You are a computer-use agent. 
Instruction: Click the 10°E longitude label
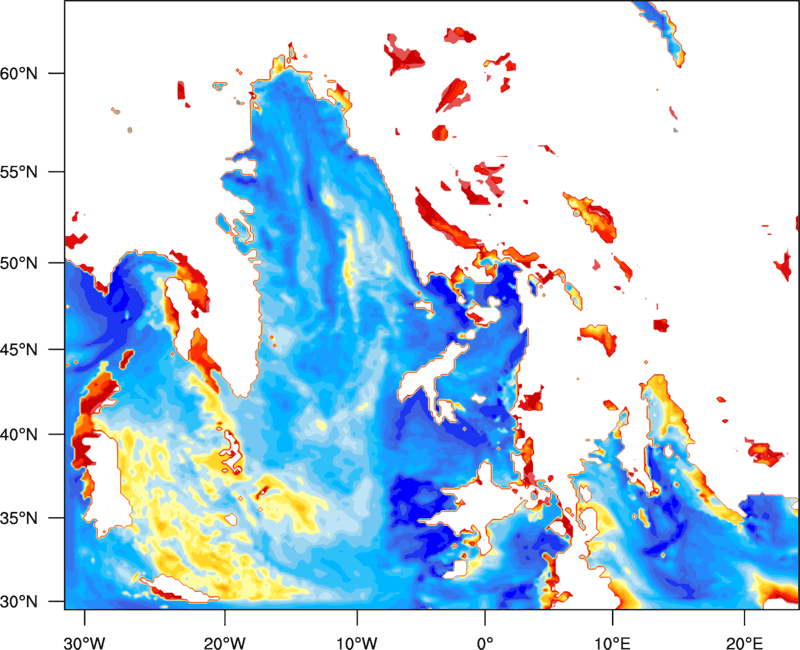pos(612,643)
